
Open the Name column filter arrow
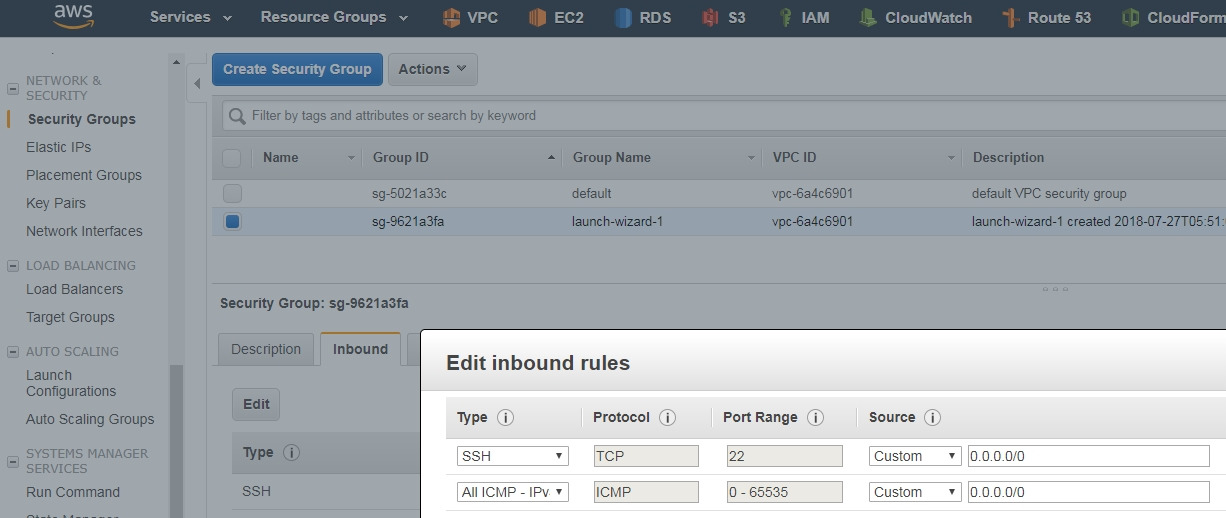coord(351,158)
